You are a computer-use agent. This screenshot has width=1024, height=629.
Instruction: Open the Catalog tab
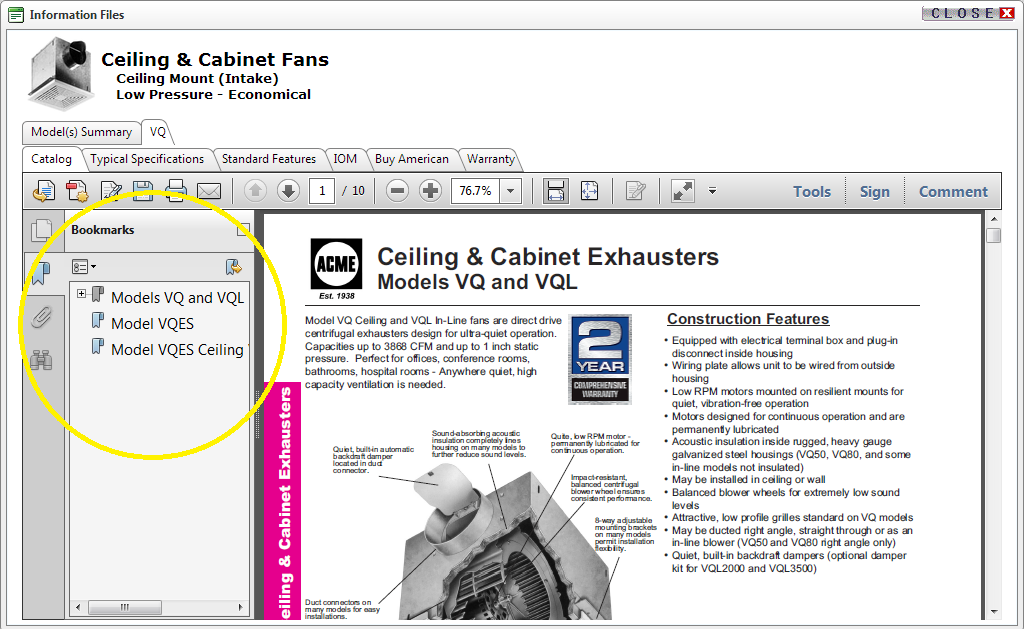point(52,159)
